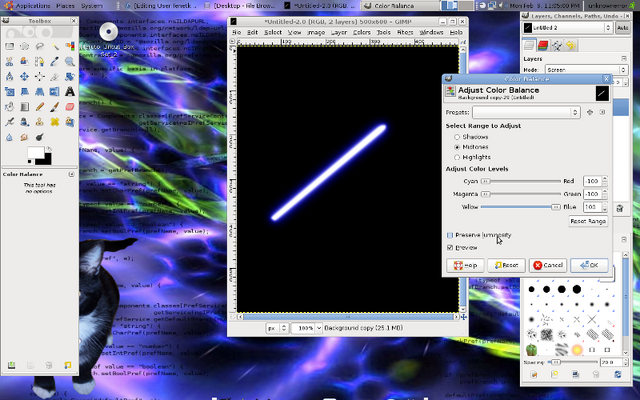Open the Layer menu
Viewport: 640px width, 400px height.
click(339, 32)
